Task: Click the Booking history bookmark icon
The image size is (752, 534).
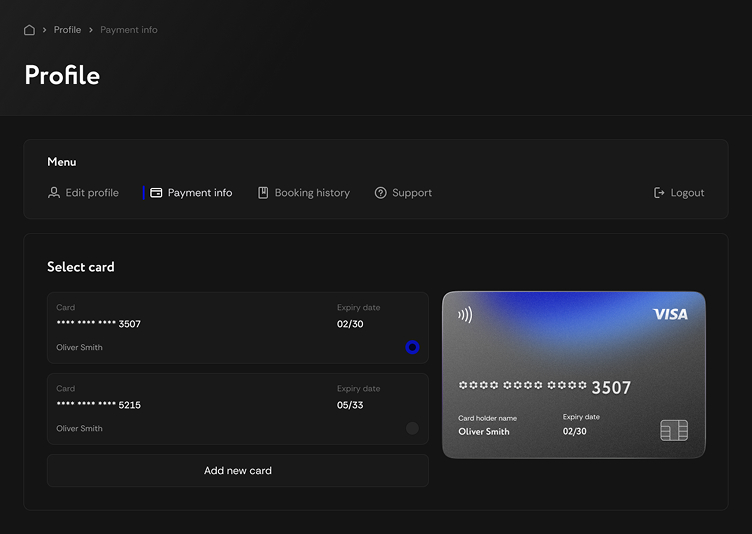Action: pos(263,193)
